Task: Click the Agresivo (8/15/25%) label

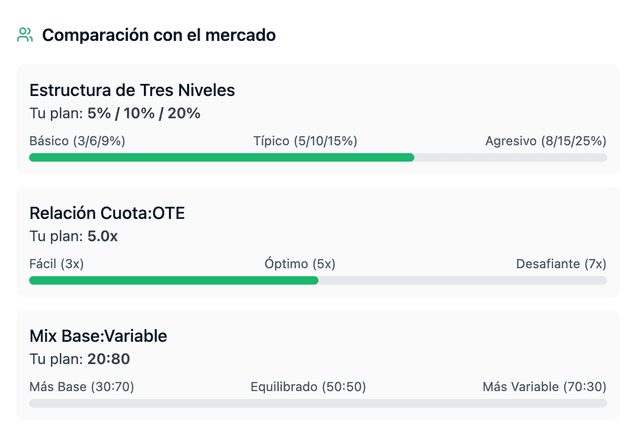Action: (545, 140)
